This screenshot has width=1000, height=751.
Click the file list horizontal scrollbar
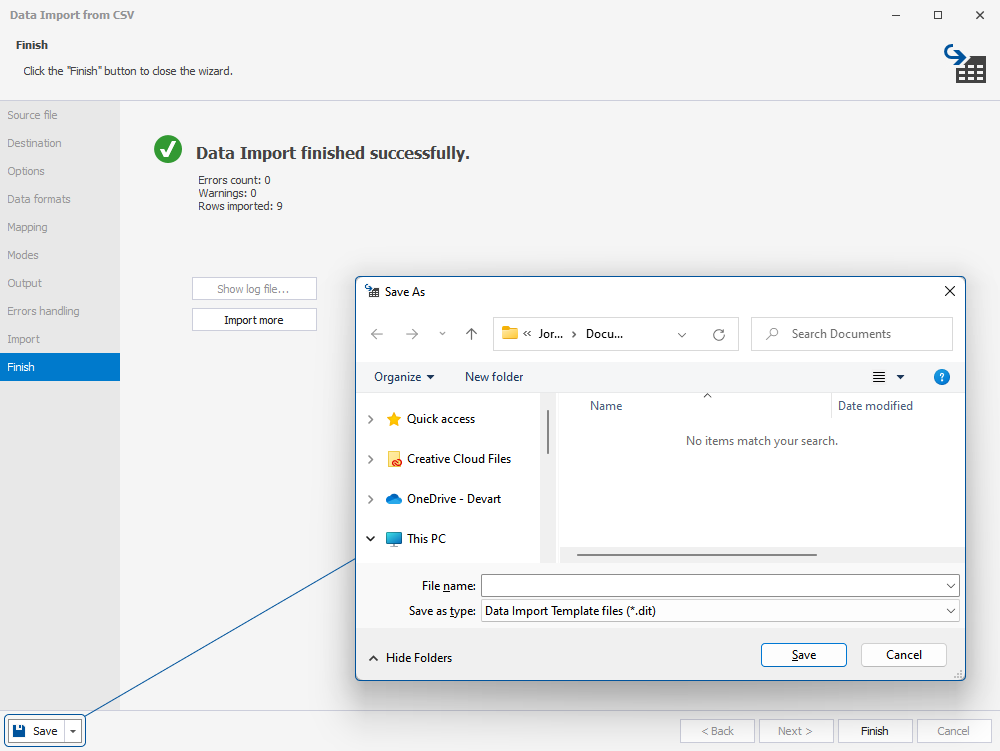click(696, 555)
